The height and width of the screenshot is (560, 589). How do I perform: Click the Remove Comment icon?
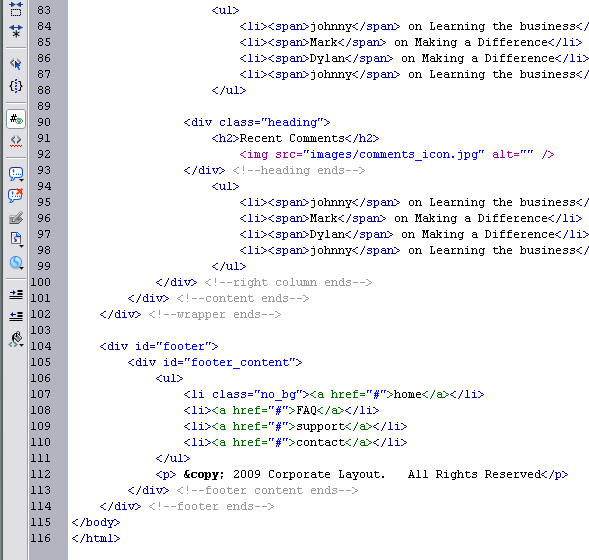[16, 195]
